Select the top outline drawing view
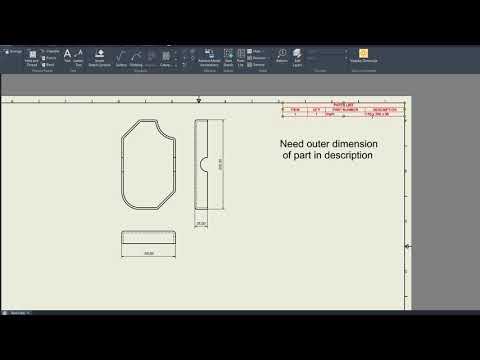This screenshot has width=480, height=360. coord(148,164)
